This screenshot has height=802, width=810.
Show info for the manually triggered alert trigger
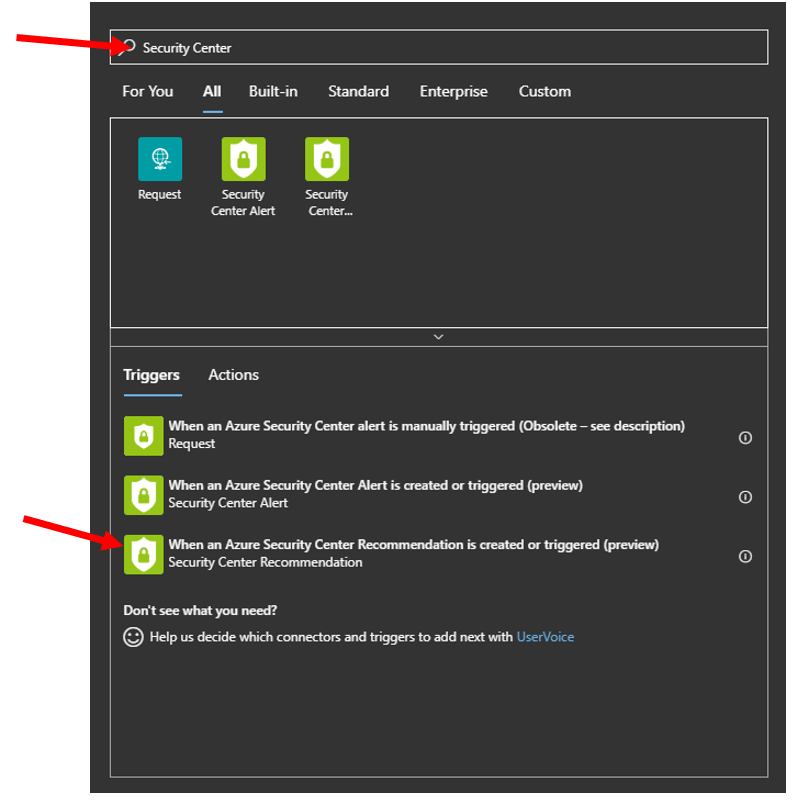click(x=745, y=438)
